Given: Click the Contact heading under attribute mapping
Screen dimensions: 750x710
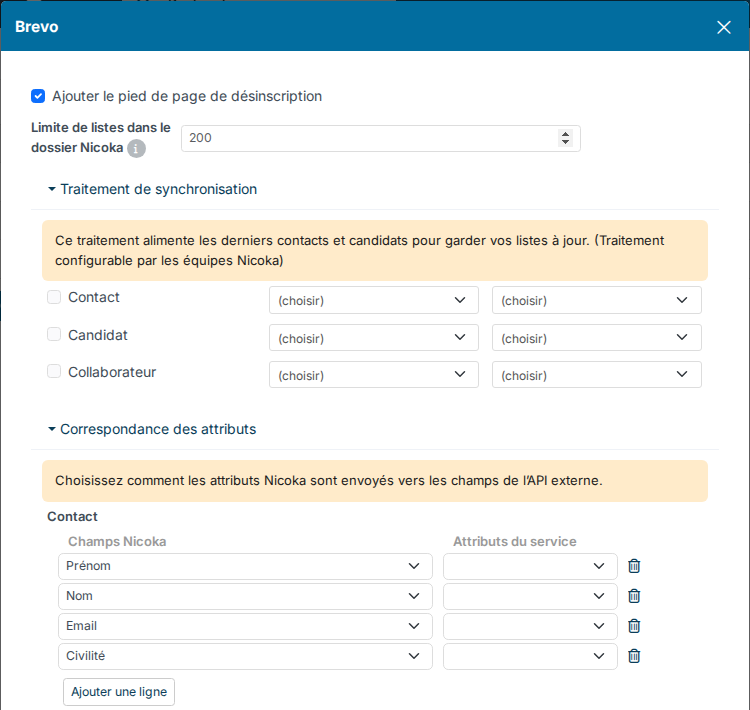Looking at the screenshot, I should [72, 517].
